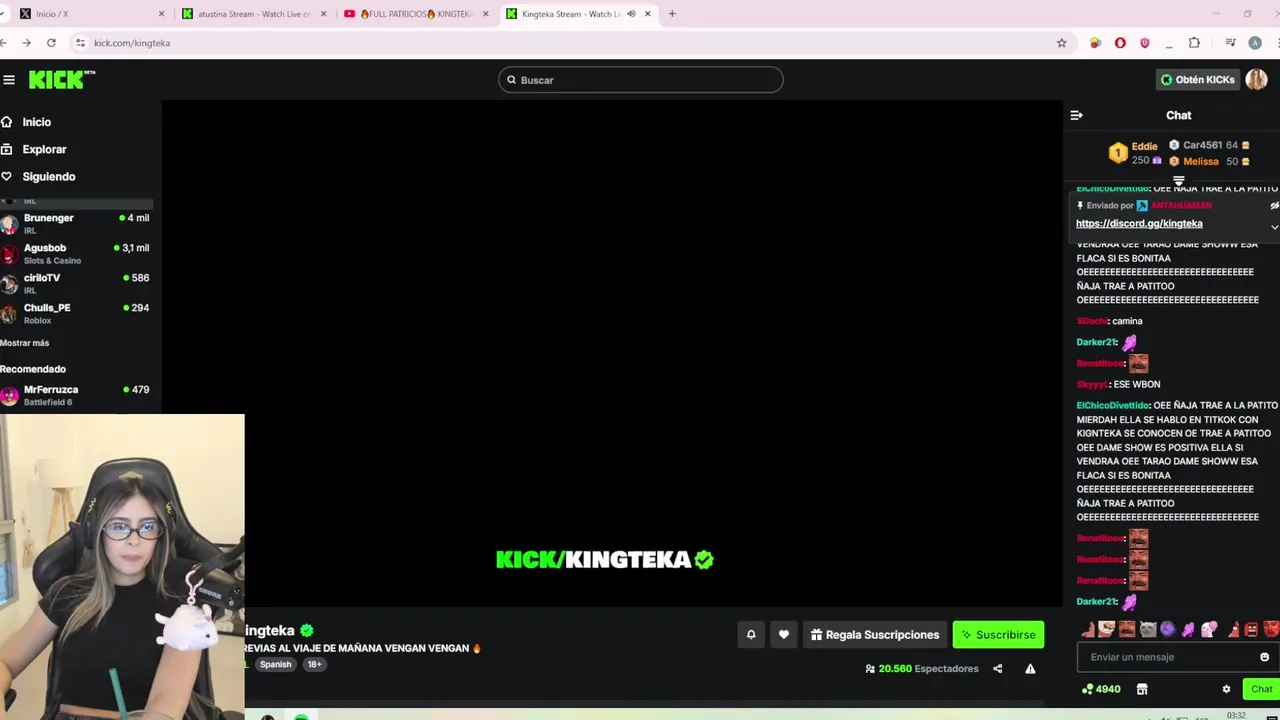Expand the gift leaderboard handle
This screenshot has width=1280, height=720.
tap(1179, 181)
